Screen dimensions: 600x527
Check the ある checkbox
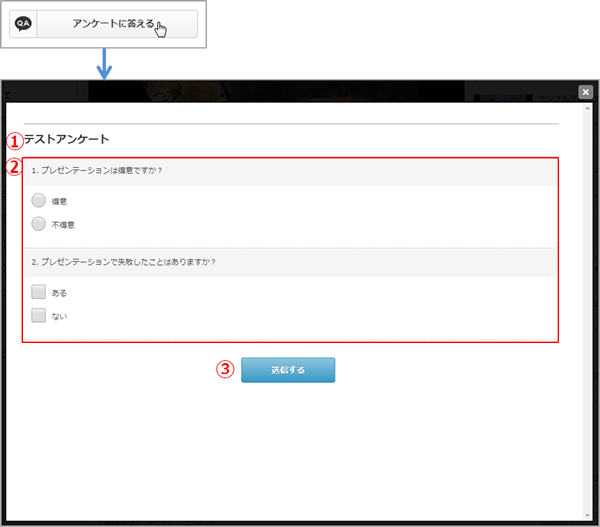click(x=38, y=292)
